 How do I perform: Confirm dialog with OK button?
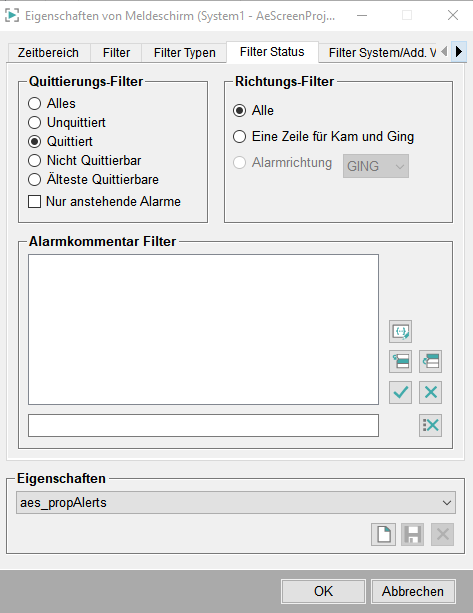323,591
